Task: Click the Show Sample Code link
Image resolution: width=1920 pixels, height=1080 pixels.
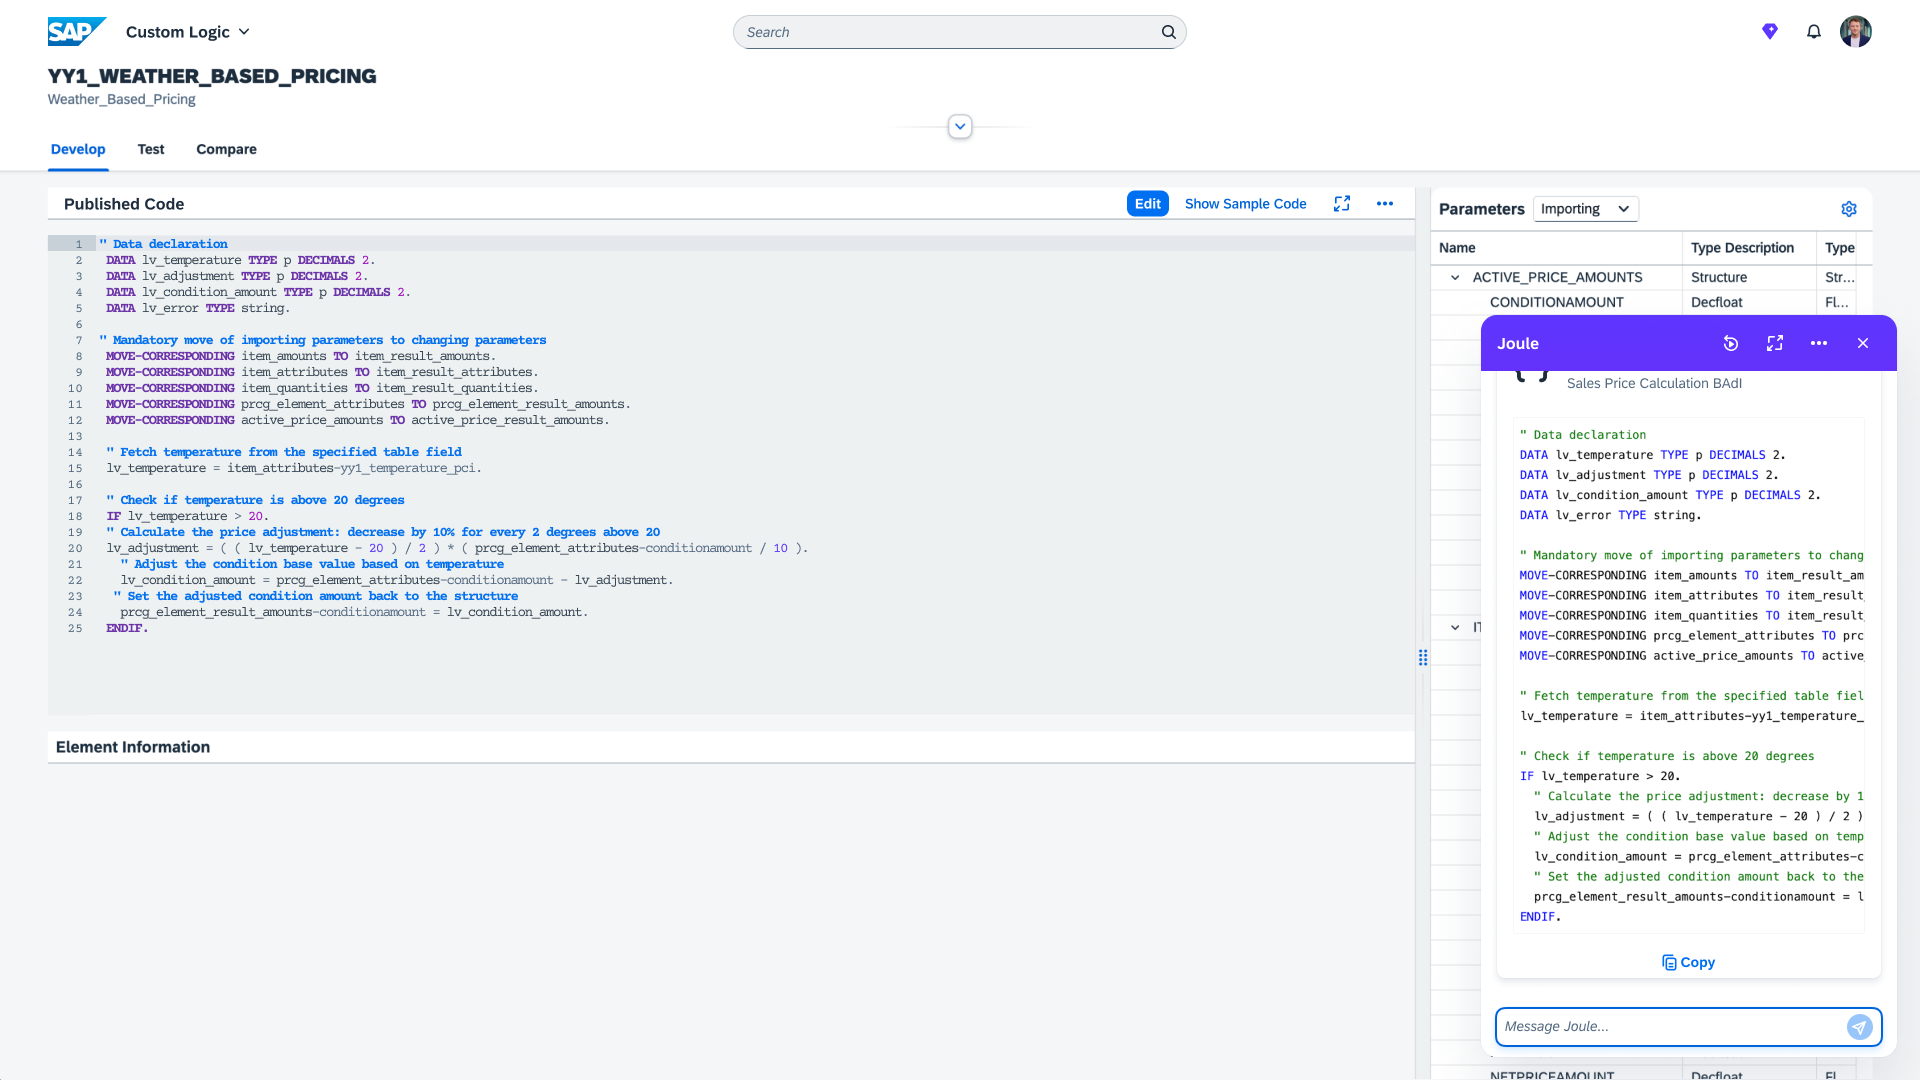Action: click(1245, 204)
